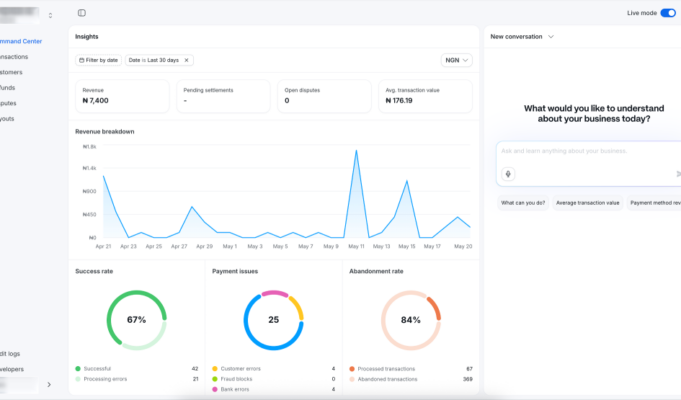Viewport: 681px width, 400px height.
Task: Click the 67% success rate donut chart
Action: coord(136,320)
